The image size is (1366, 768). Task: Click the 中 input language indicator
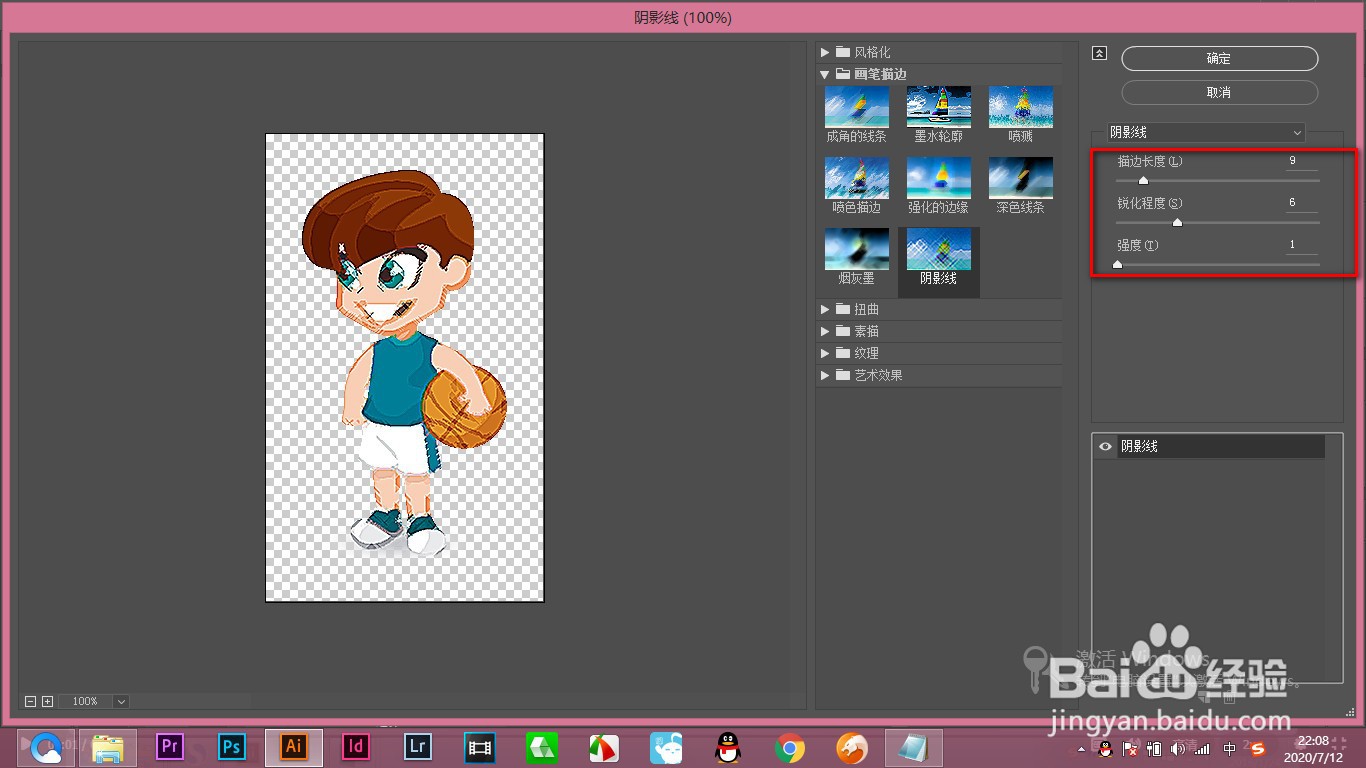pos(1230,749)
